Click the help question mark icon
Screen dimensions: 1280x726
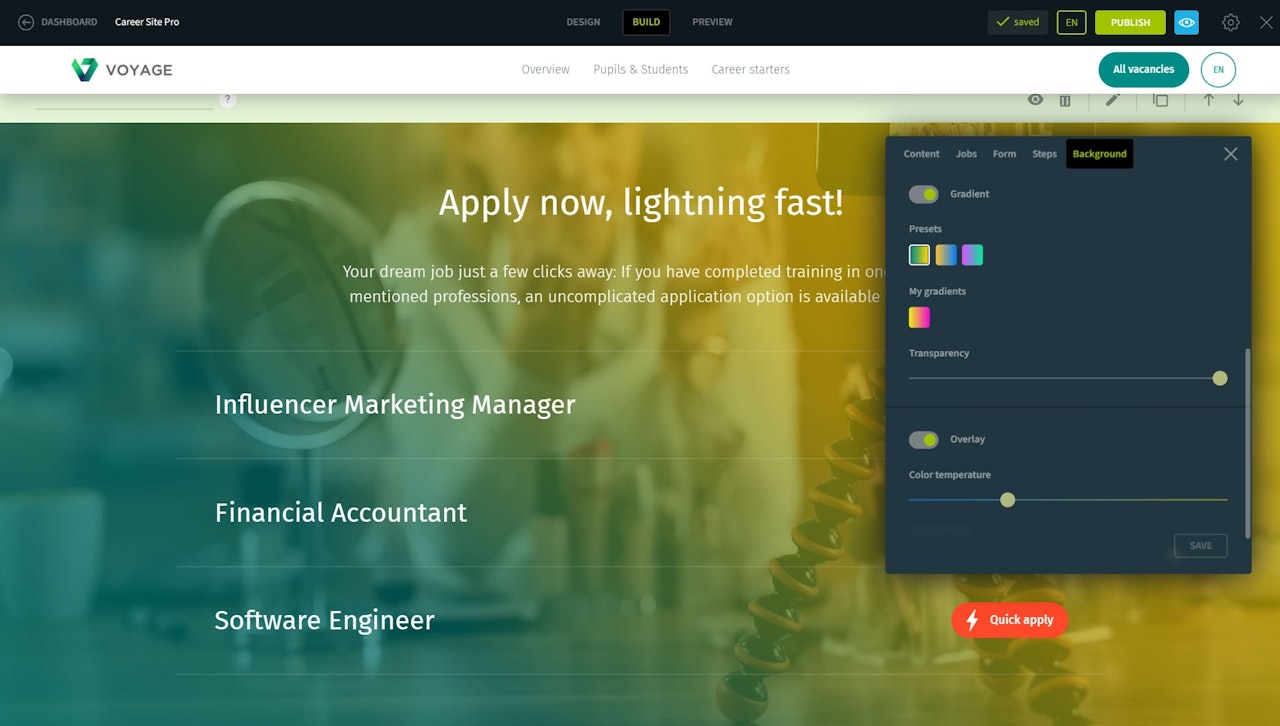[228, 99]
